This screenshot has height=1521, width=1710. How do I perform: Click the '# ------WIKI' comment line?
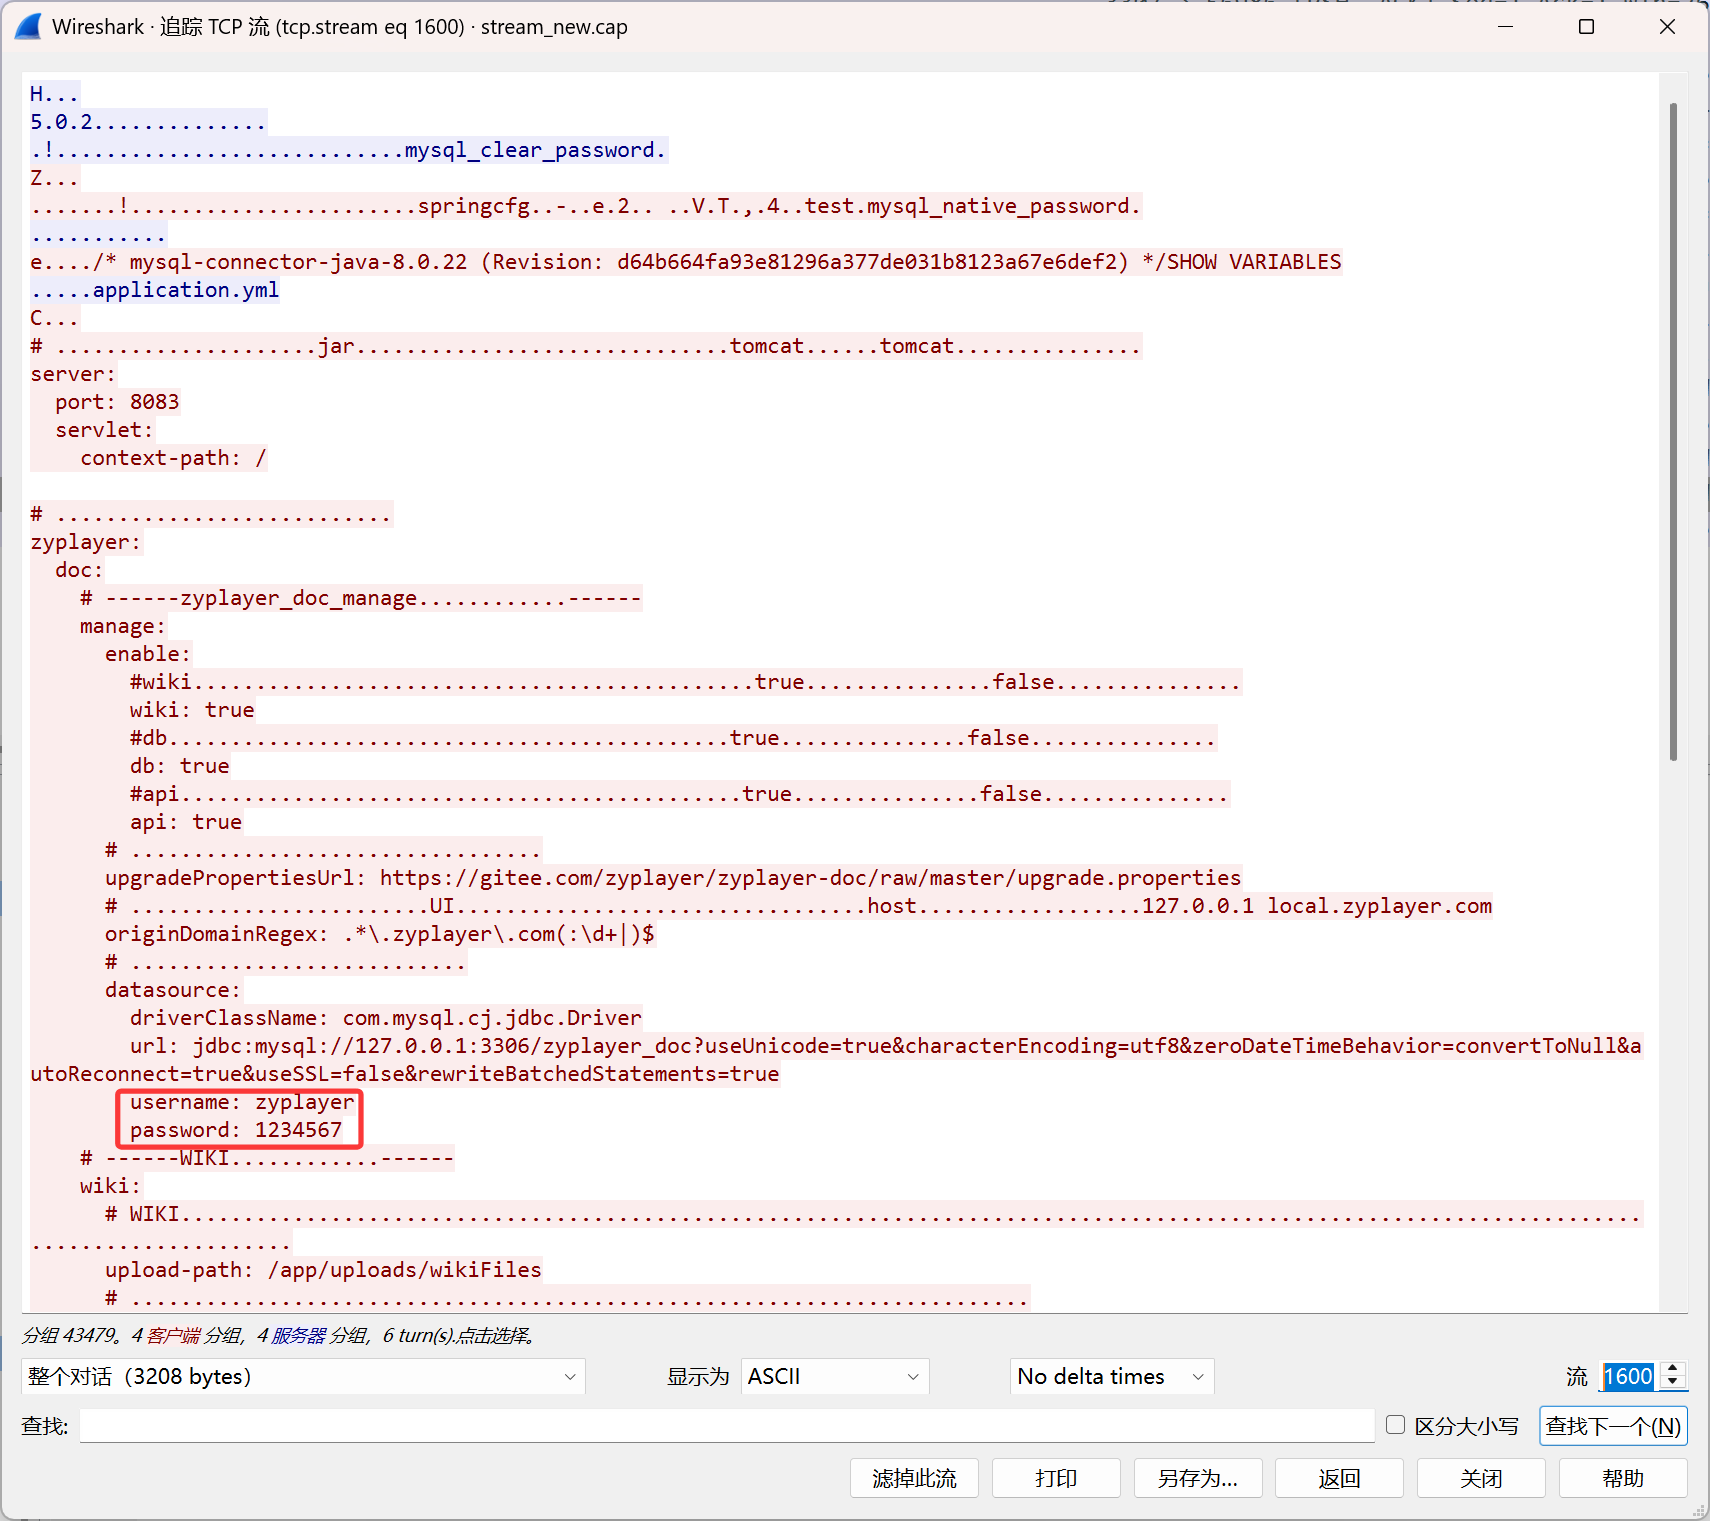[267, 1158]
